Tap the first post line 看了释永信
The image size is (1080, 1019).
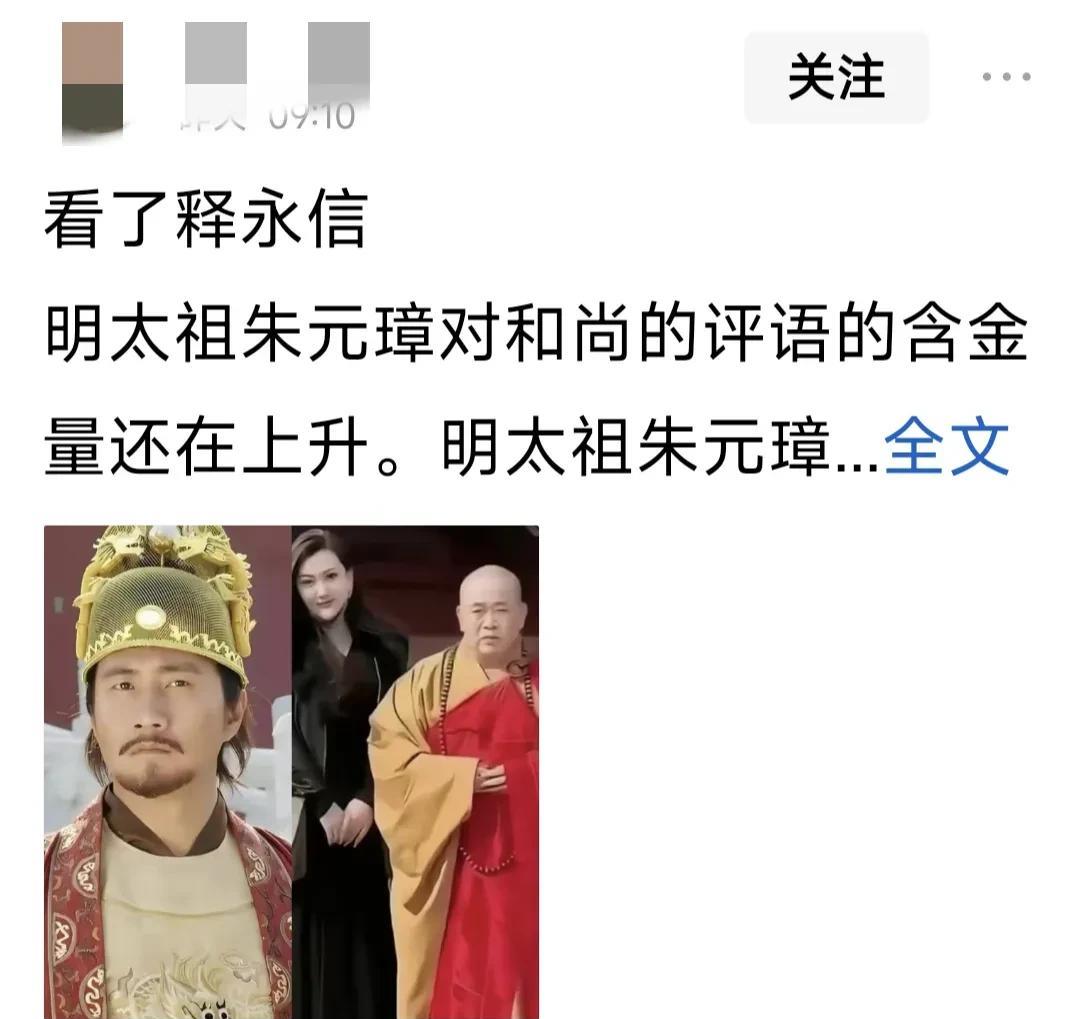coord(206,219)
